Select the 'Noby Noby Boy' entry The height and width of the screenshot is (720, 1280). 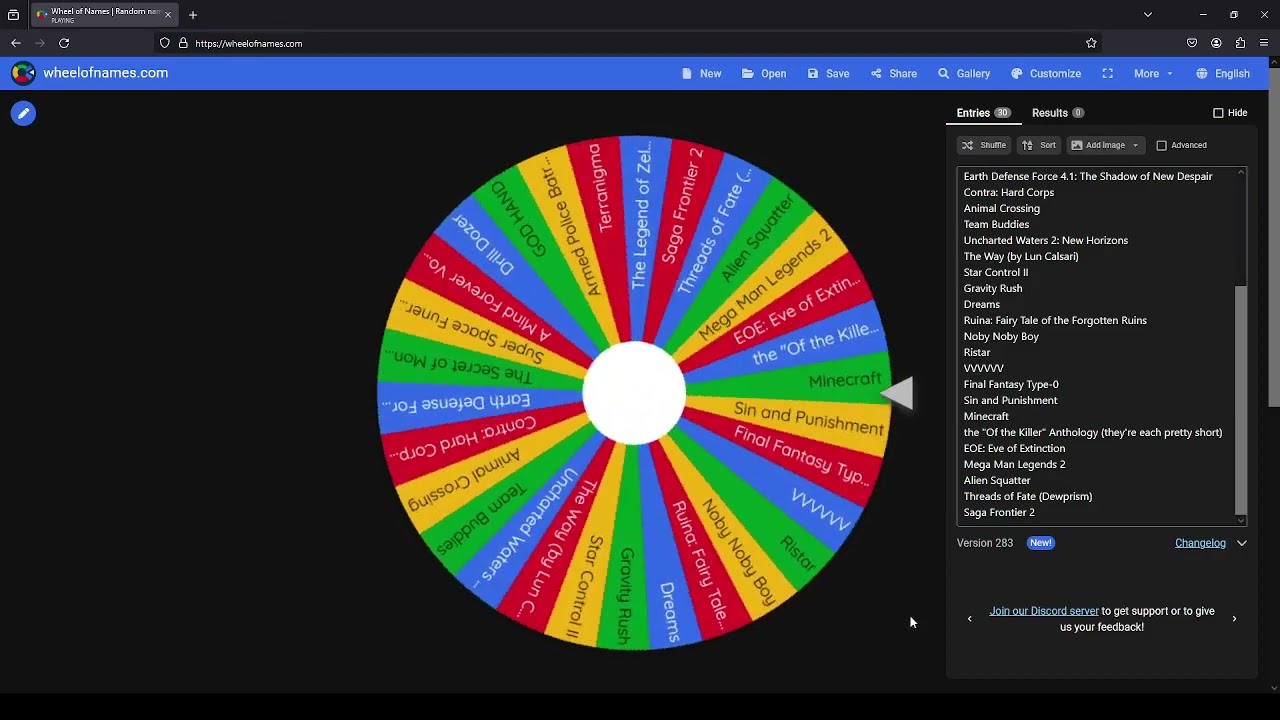click(1000, 336)
